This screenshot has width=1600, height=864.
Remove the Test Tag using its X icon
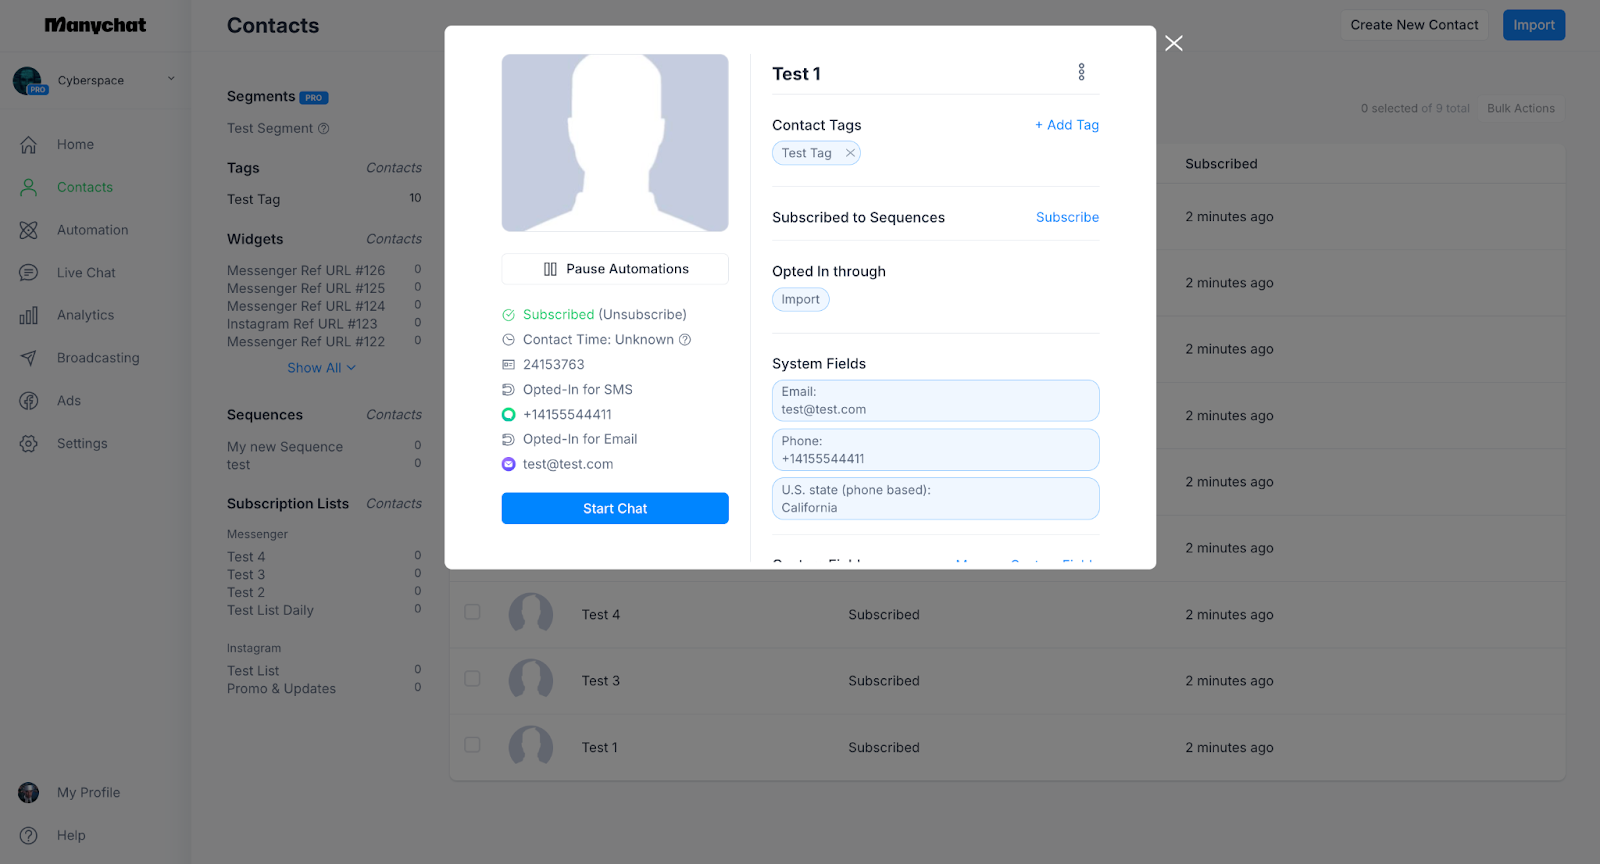[850, 153]
